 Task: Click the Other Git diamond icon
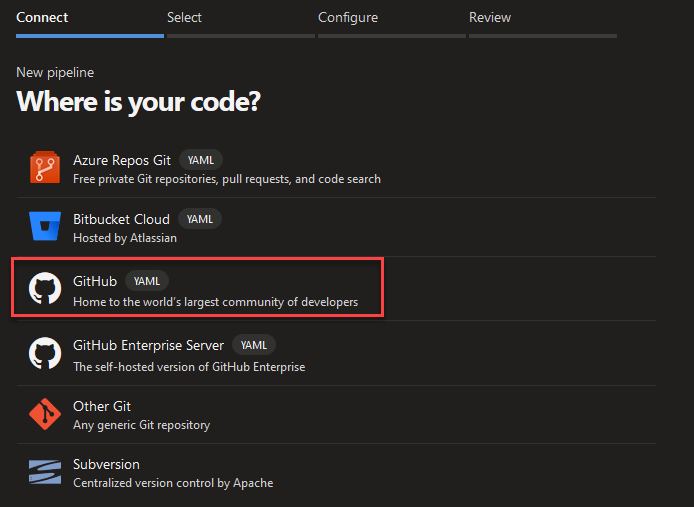click(x=45, y=414)
